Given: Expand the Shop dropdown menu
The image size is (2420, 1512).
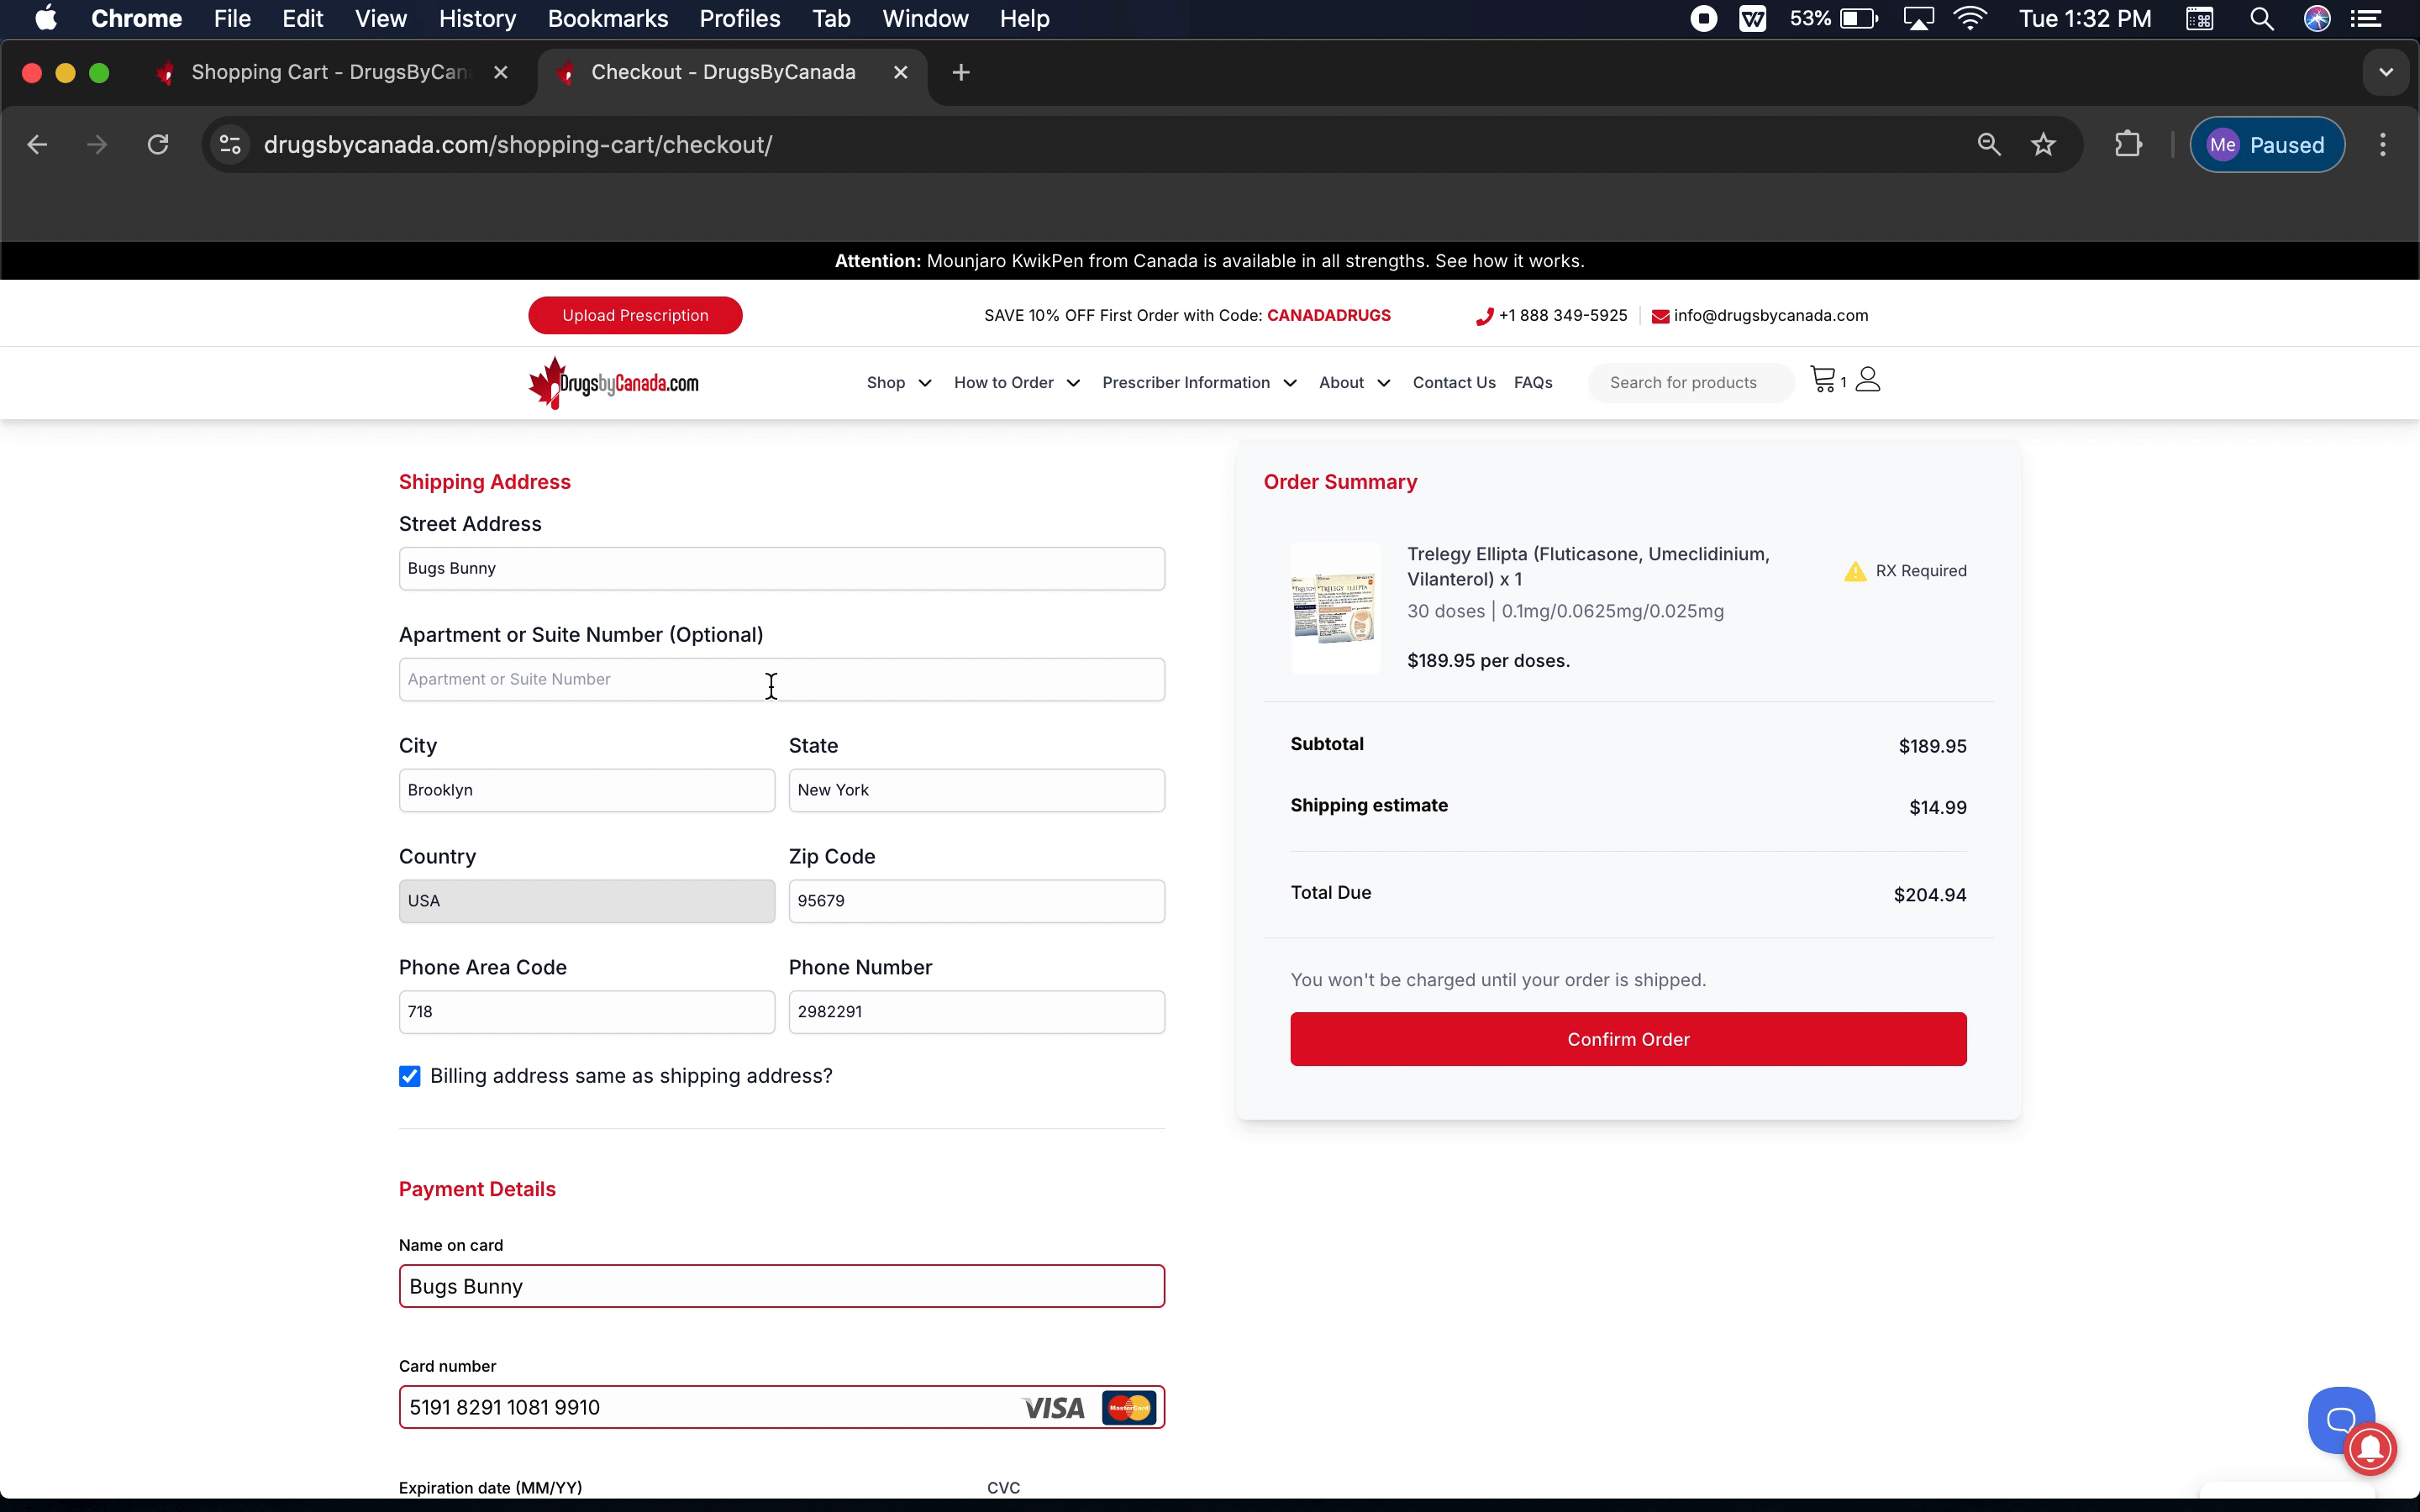Looking at the screenshot, I should coord(898,383).
